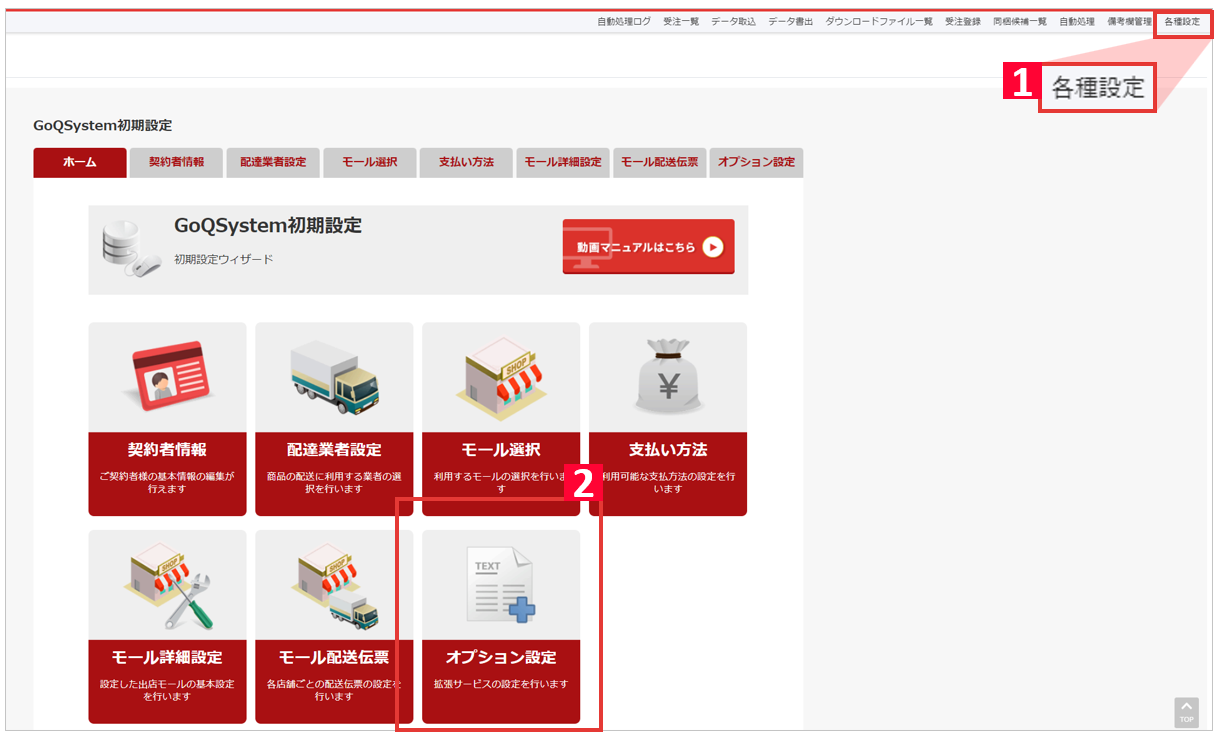The width and height of the screenshot is (1222, 736).
Task: Open 各種設定 in the top menu bar
Action: (1182, 21)
